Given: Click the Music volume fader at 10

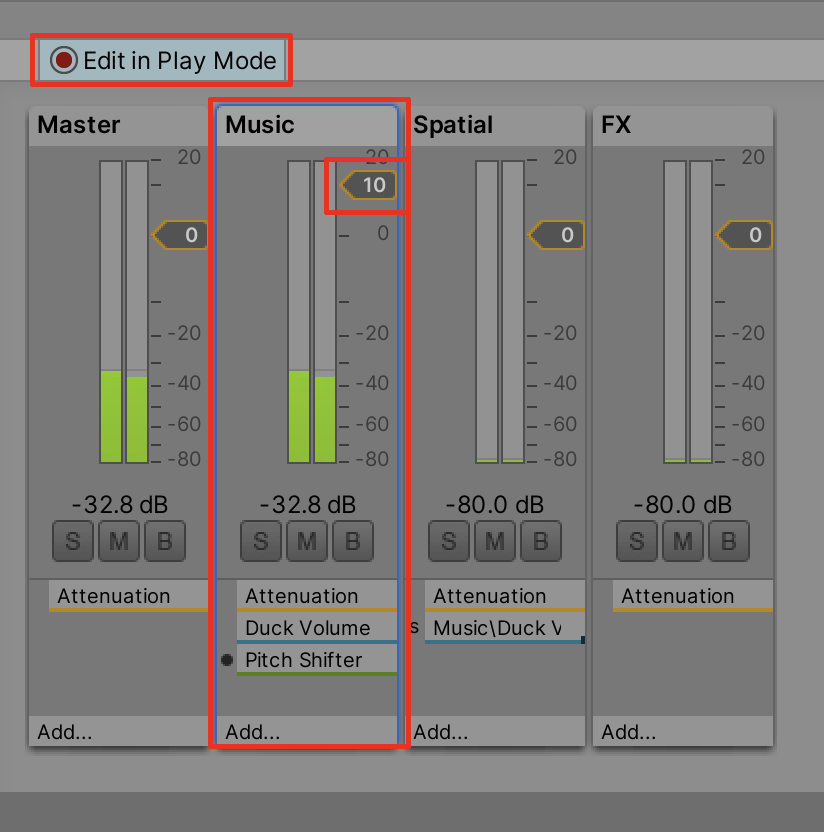Looking at the screenshot, I should [368, 185].
